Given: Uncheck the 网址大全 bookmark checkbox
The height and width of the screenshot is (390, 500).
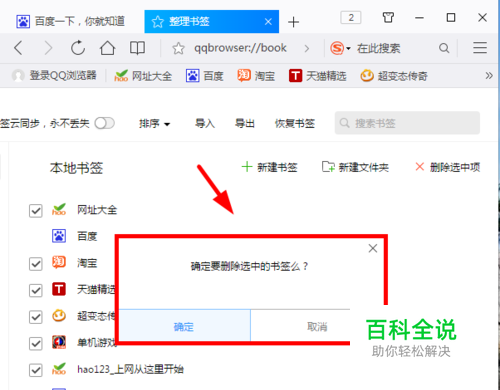Looking at the screenshot, I should 36,211.
